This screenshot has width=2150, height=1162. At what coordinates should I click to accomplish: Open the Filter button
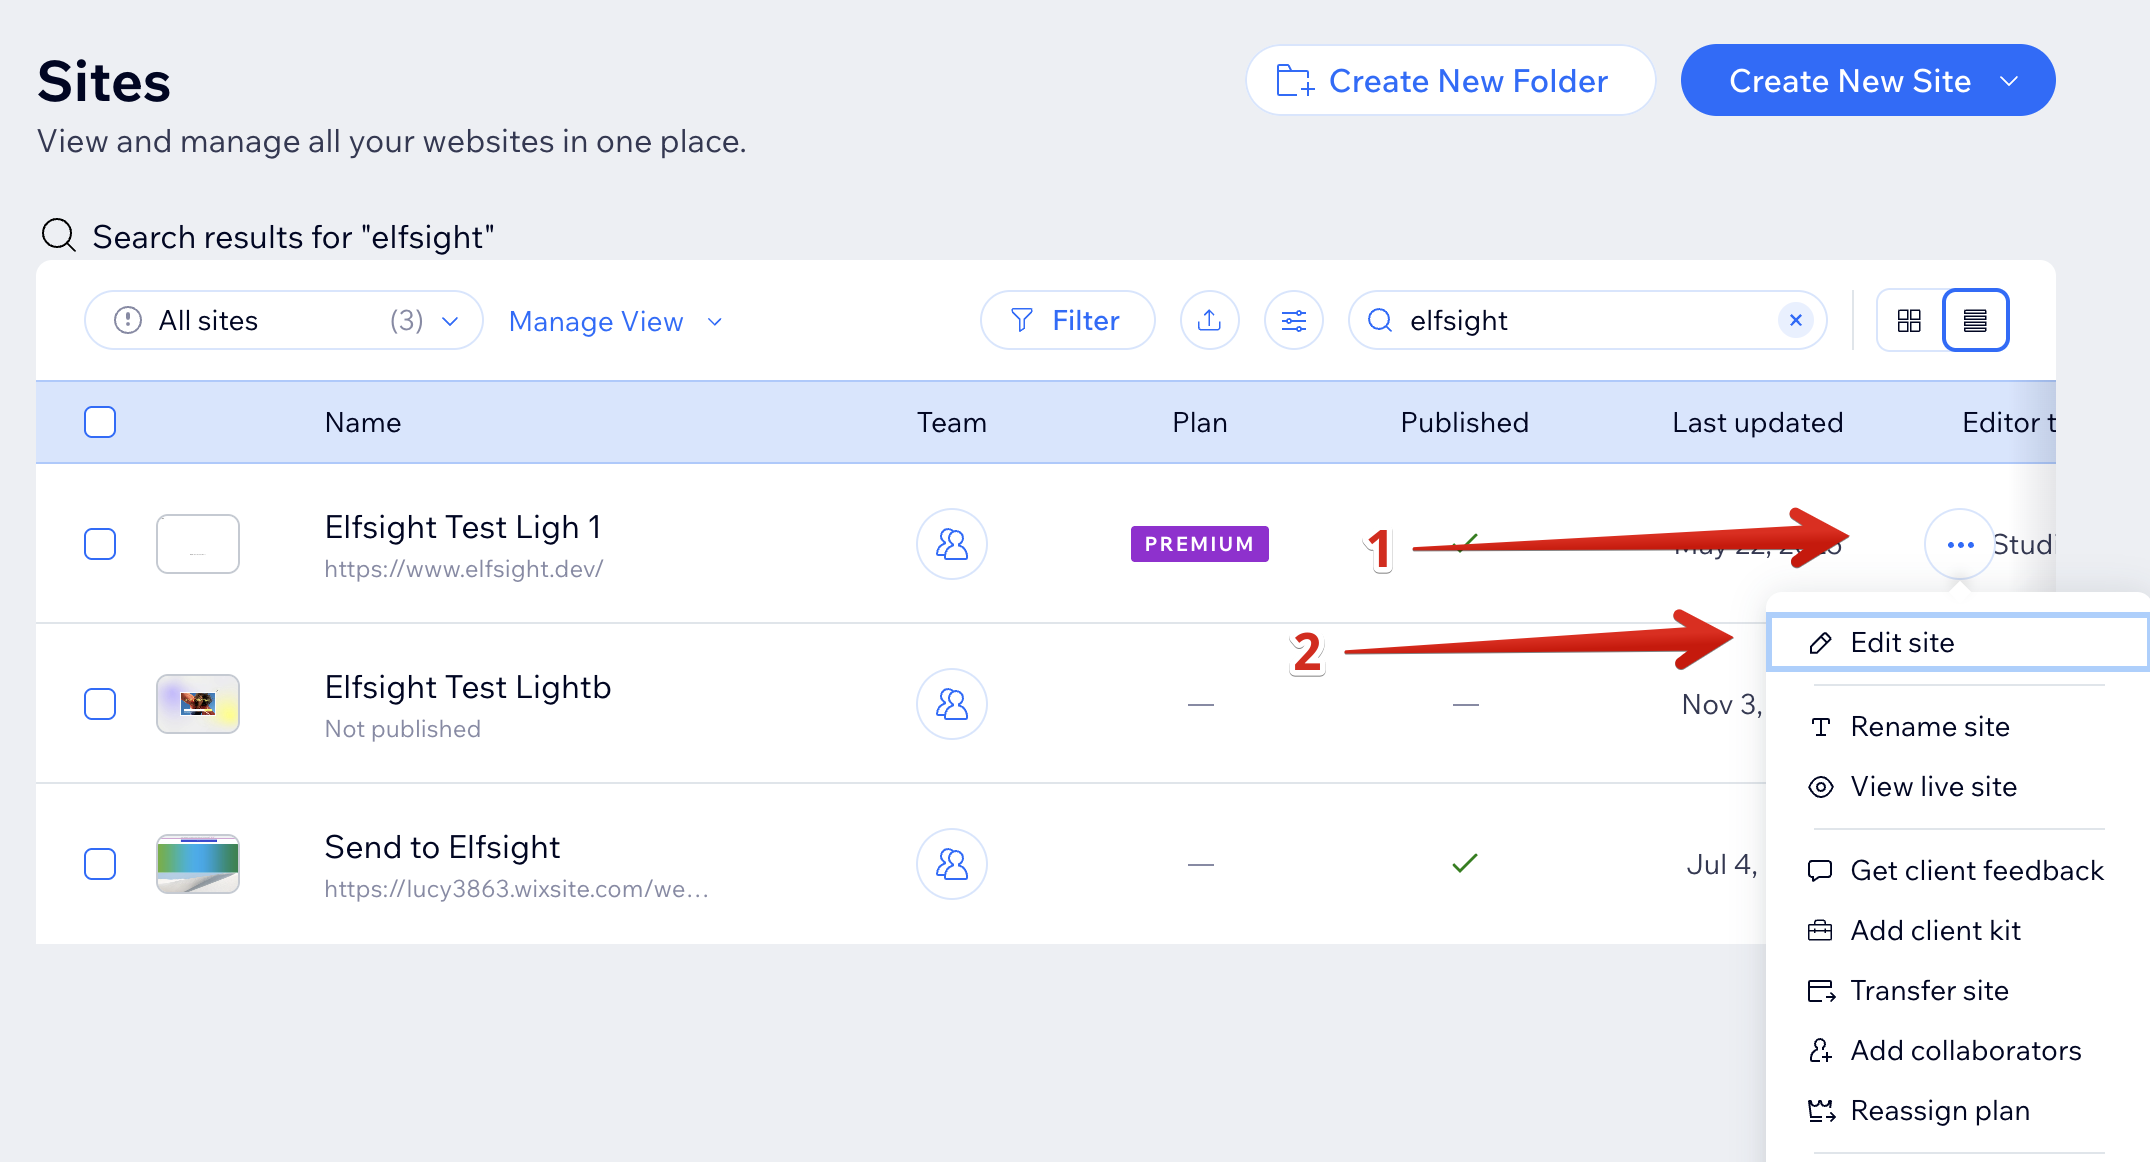[x=1067, y=320]
